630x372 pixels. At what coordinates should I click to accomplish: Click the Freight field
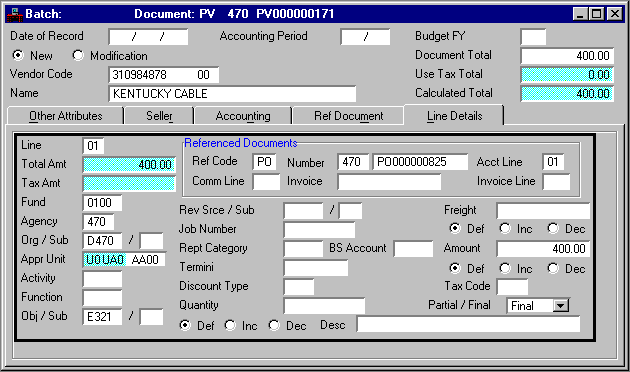544,211
